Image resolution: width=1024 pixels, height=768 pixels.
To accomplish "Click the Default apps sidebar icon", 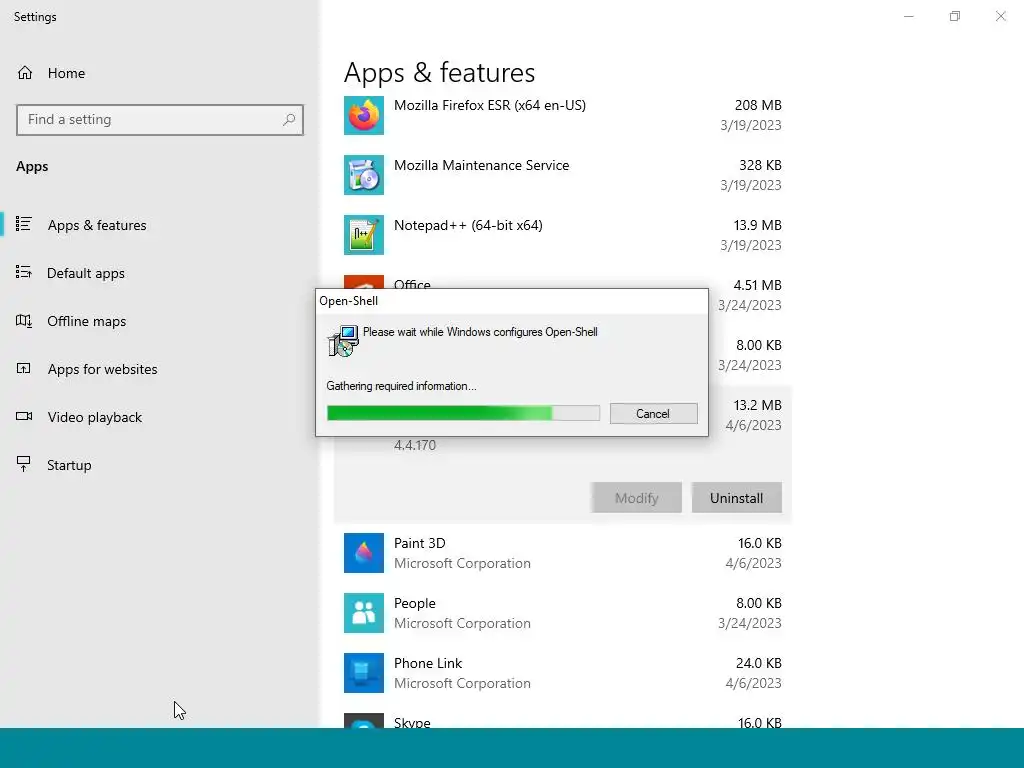I will (x=24, y=272).
